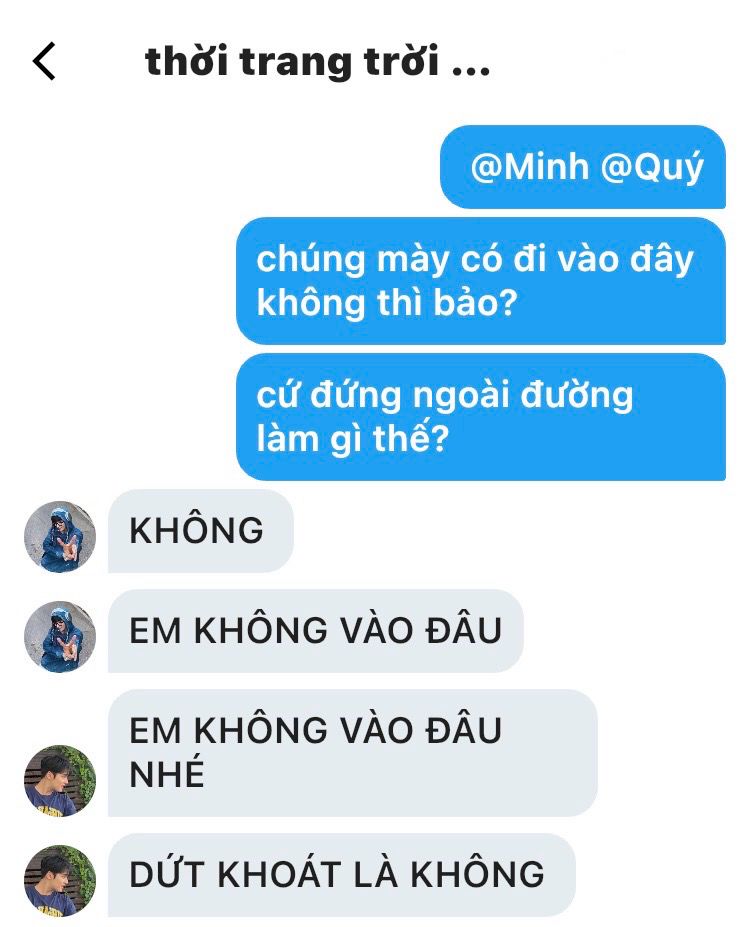Select the "DỨT KHOÁT LÀ KHÔNG" message

pos(341,874)
